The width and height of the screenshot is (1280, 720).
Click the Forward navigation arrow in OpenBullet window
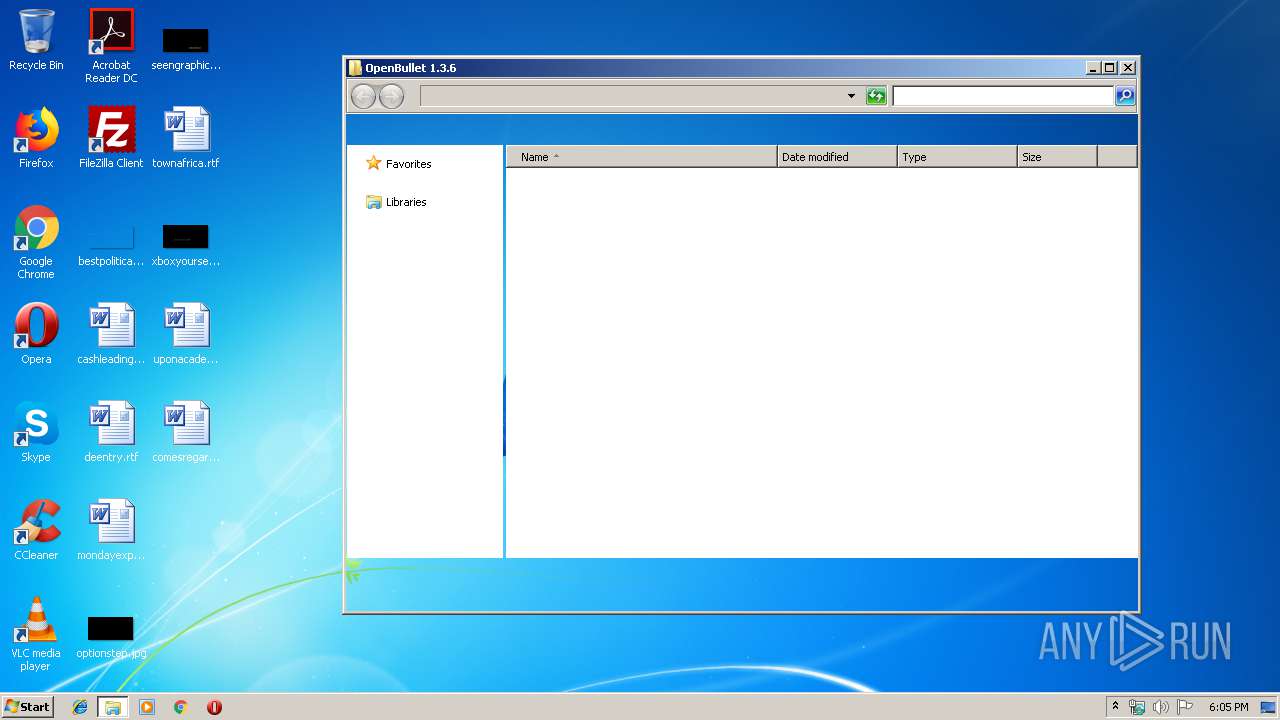tap(391, 96)
